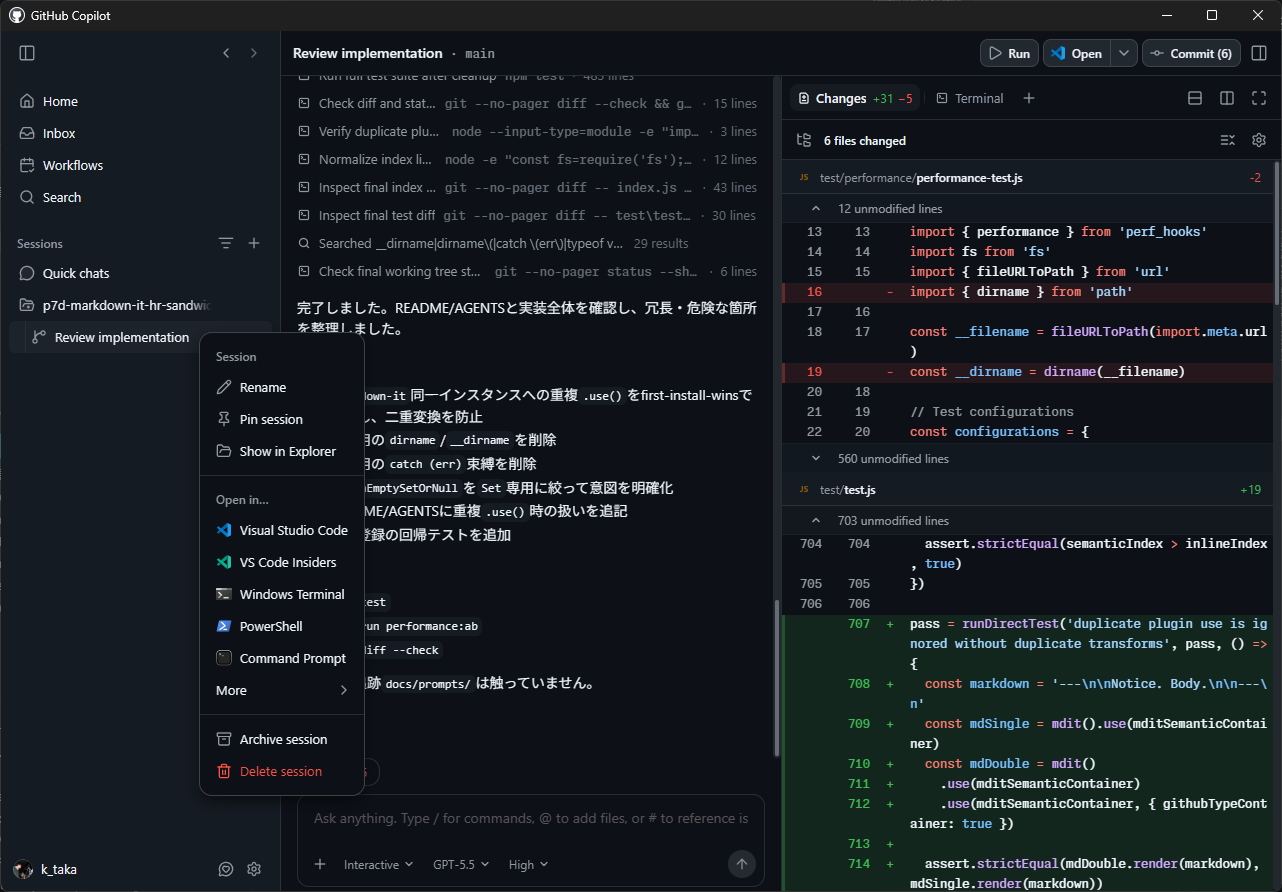The height and width of the screenshot is (892, 1282).
Task: Click the chat pane vertical scrollbar
Action: pyautogui.click(x=775, y=677)
